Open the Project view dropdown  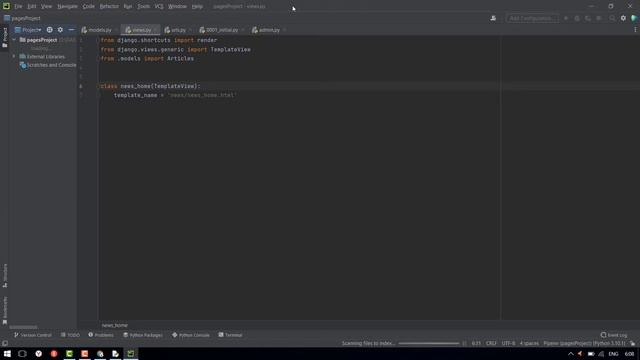28,30
